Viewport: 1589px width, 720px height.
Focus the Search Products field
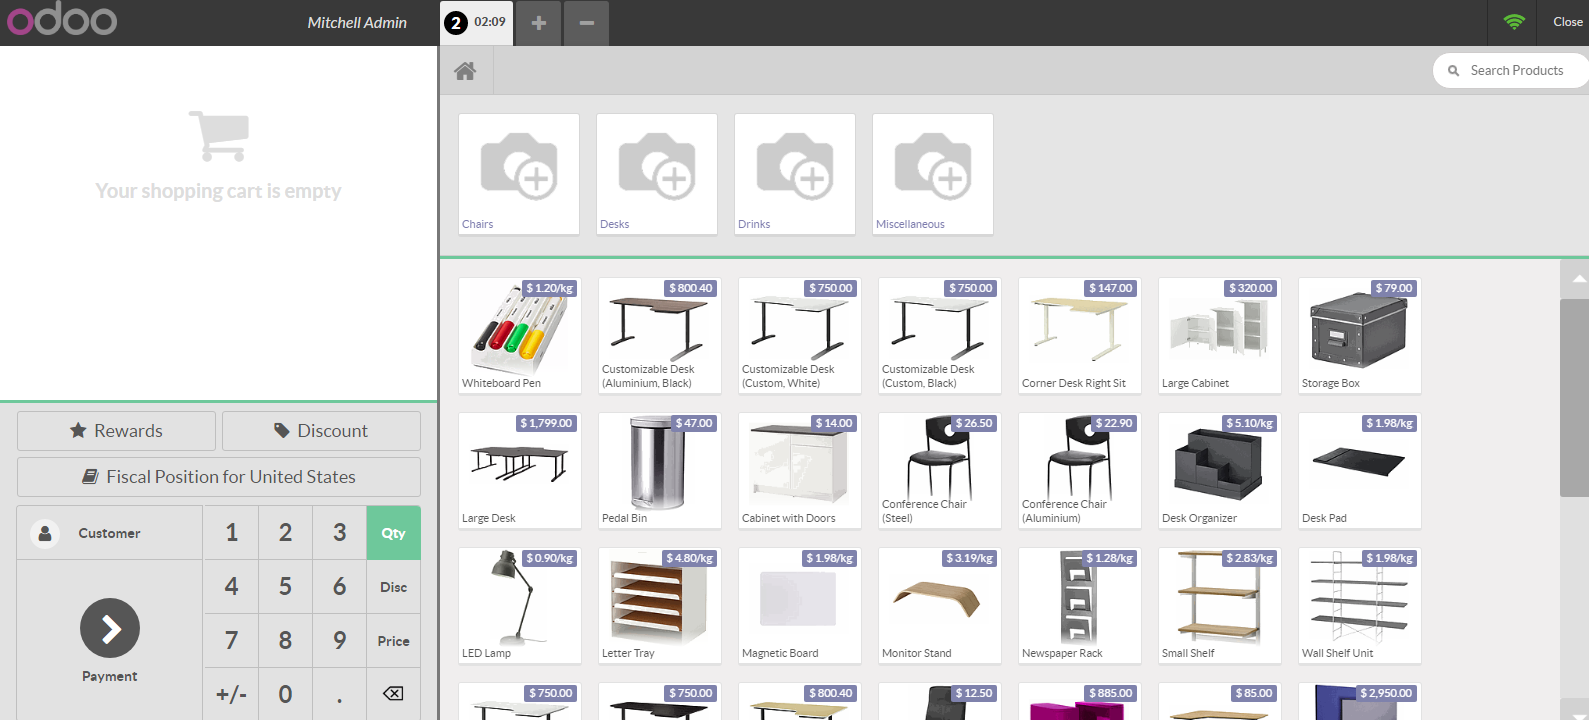tap(1511, 71)
